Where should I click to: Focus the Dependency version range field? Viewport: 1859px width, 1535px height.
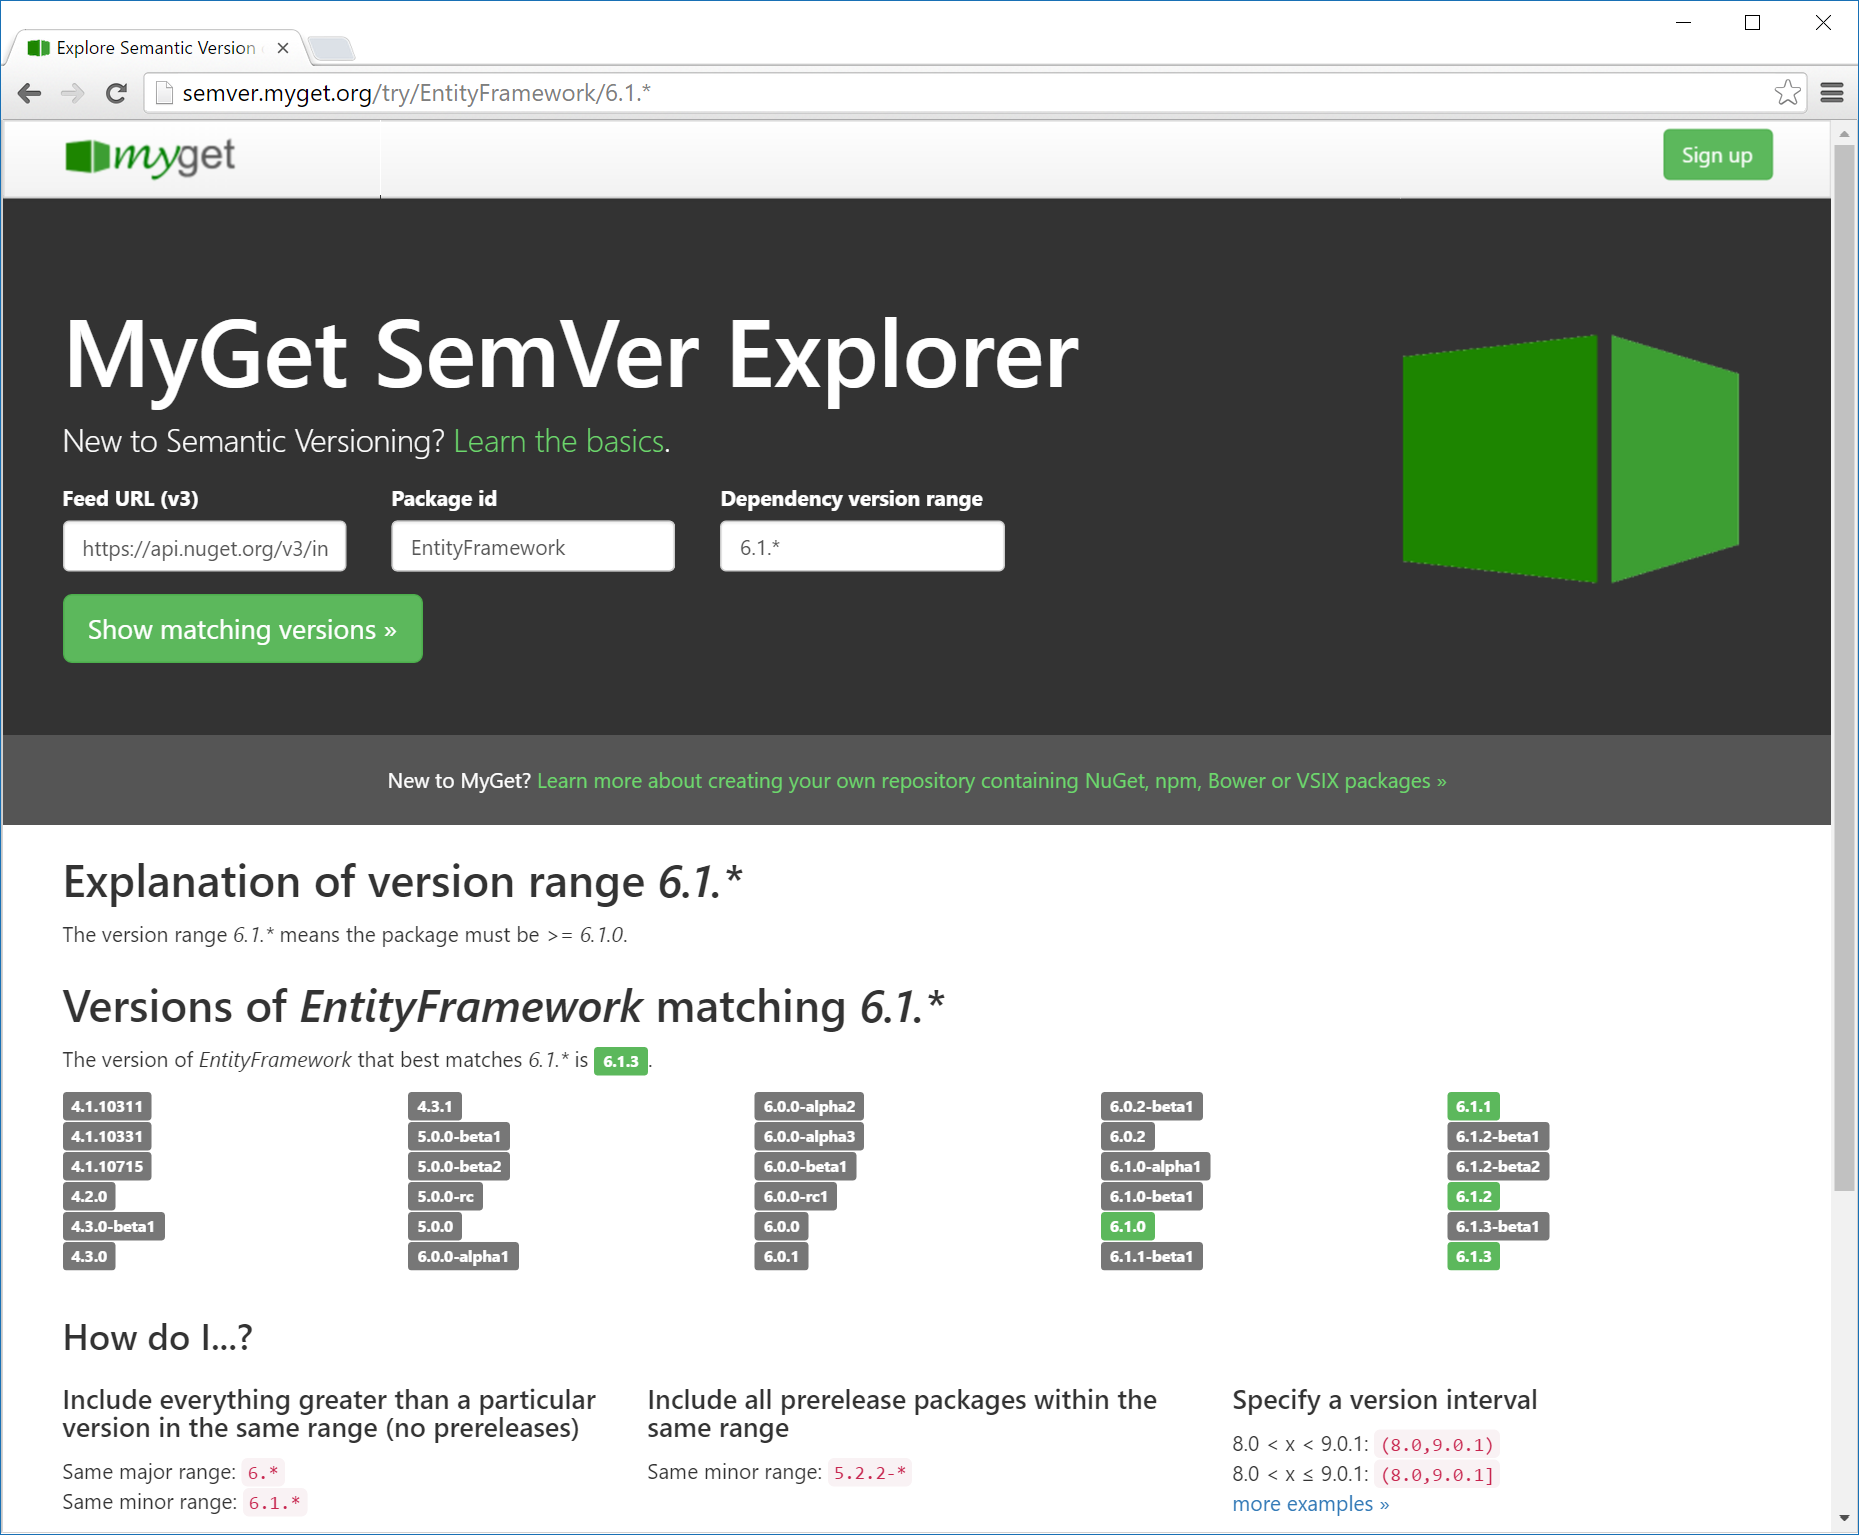pos(862,547)
